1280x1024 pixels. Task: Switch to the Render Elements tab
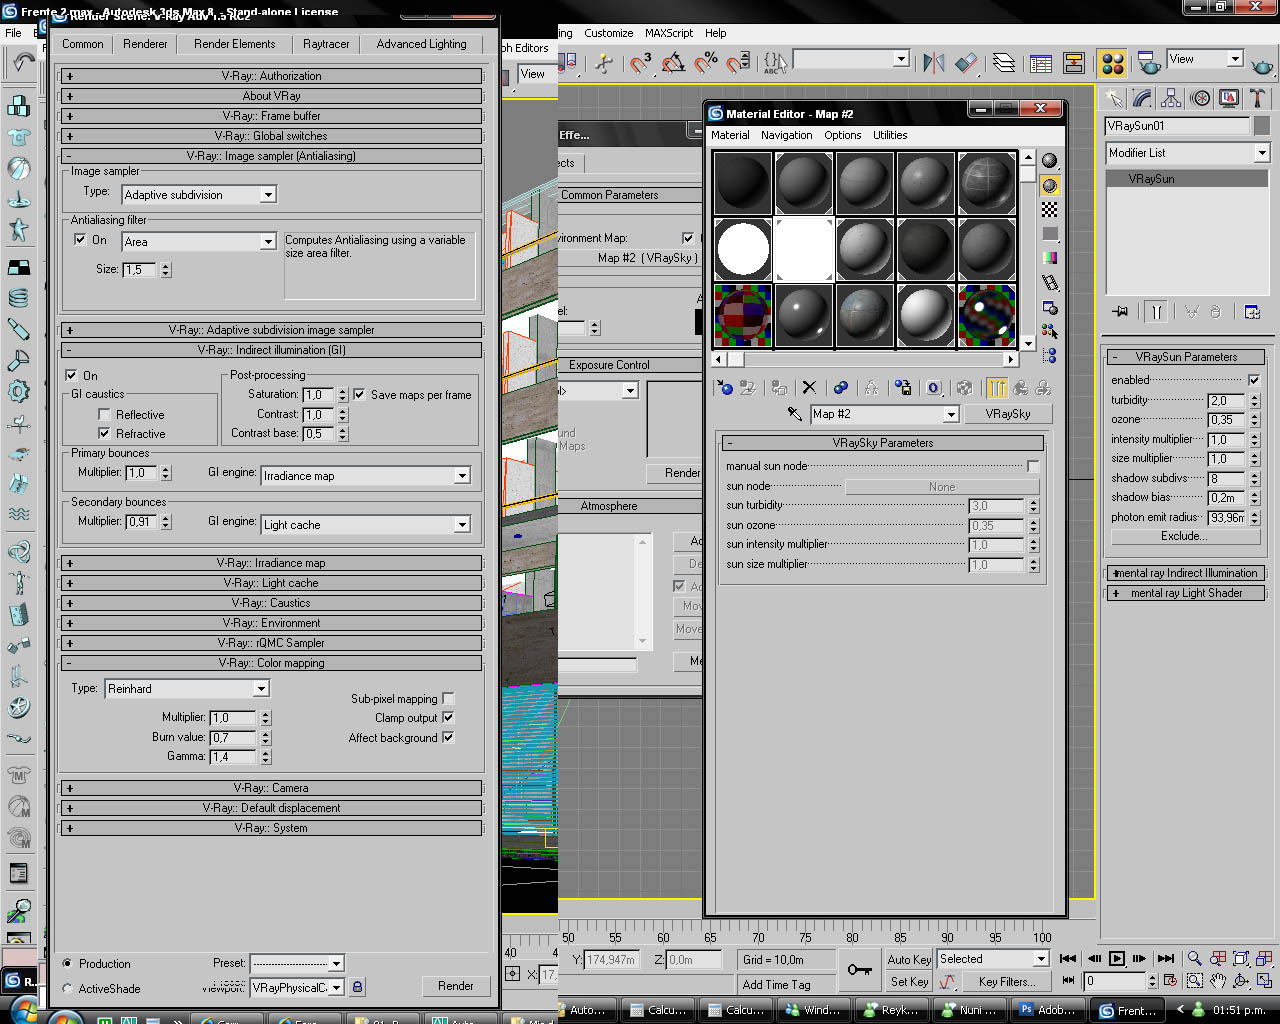click(234, 44)
